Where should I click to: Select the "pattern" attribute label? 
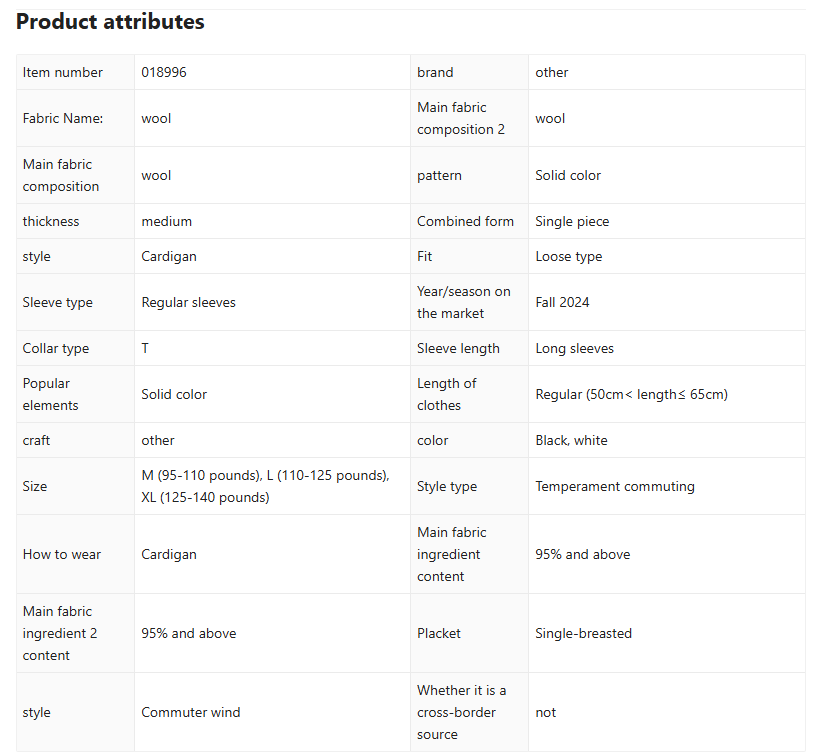[x=439, y=175]
